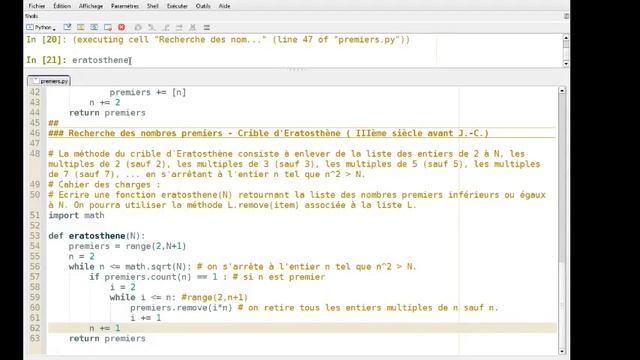Click the 'while i <= n:' code

point(143,298)
